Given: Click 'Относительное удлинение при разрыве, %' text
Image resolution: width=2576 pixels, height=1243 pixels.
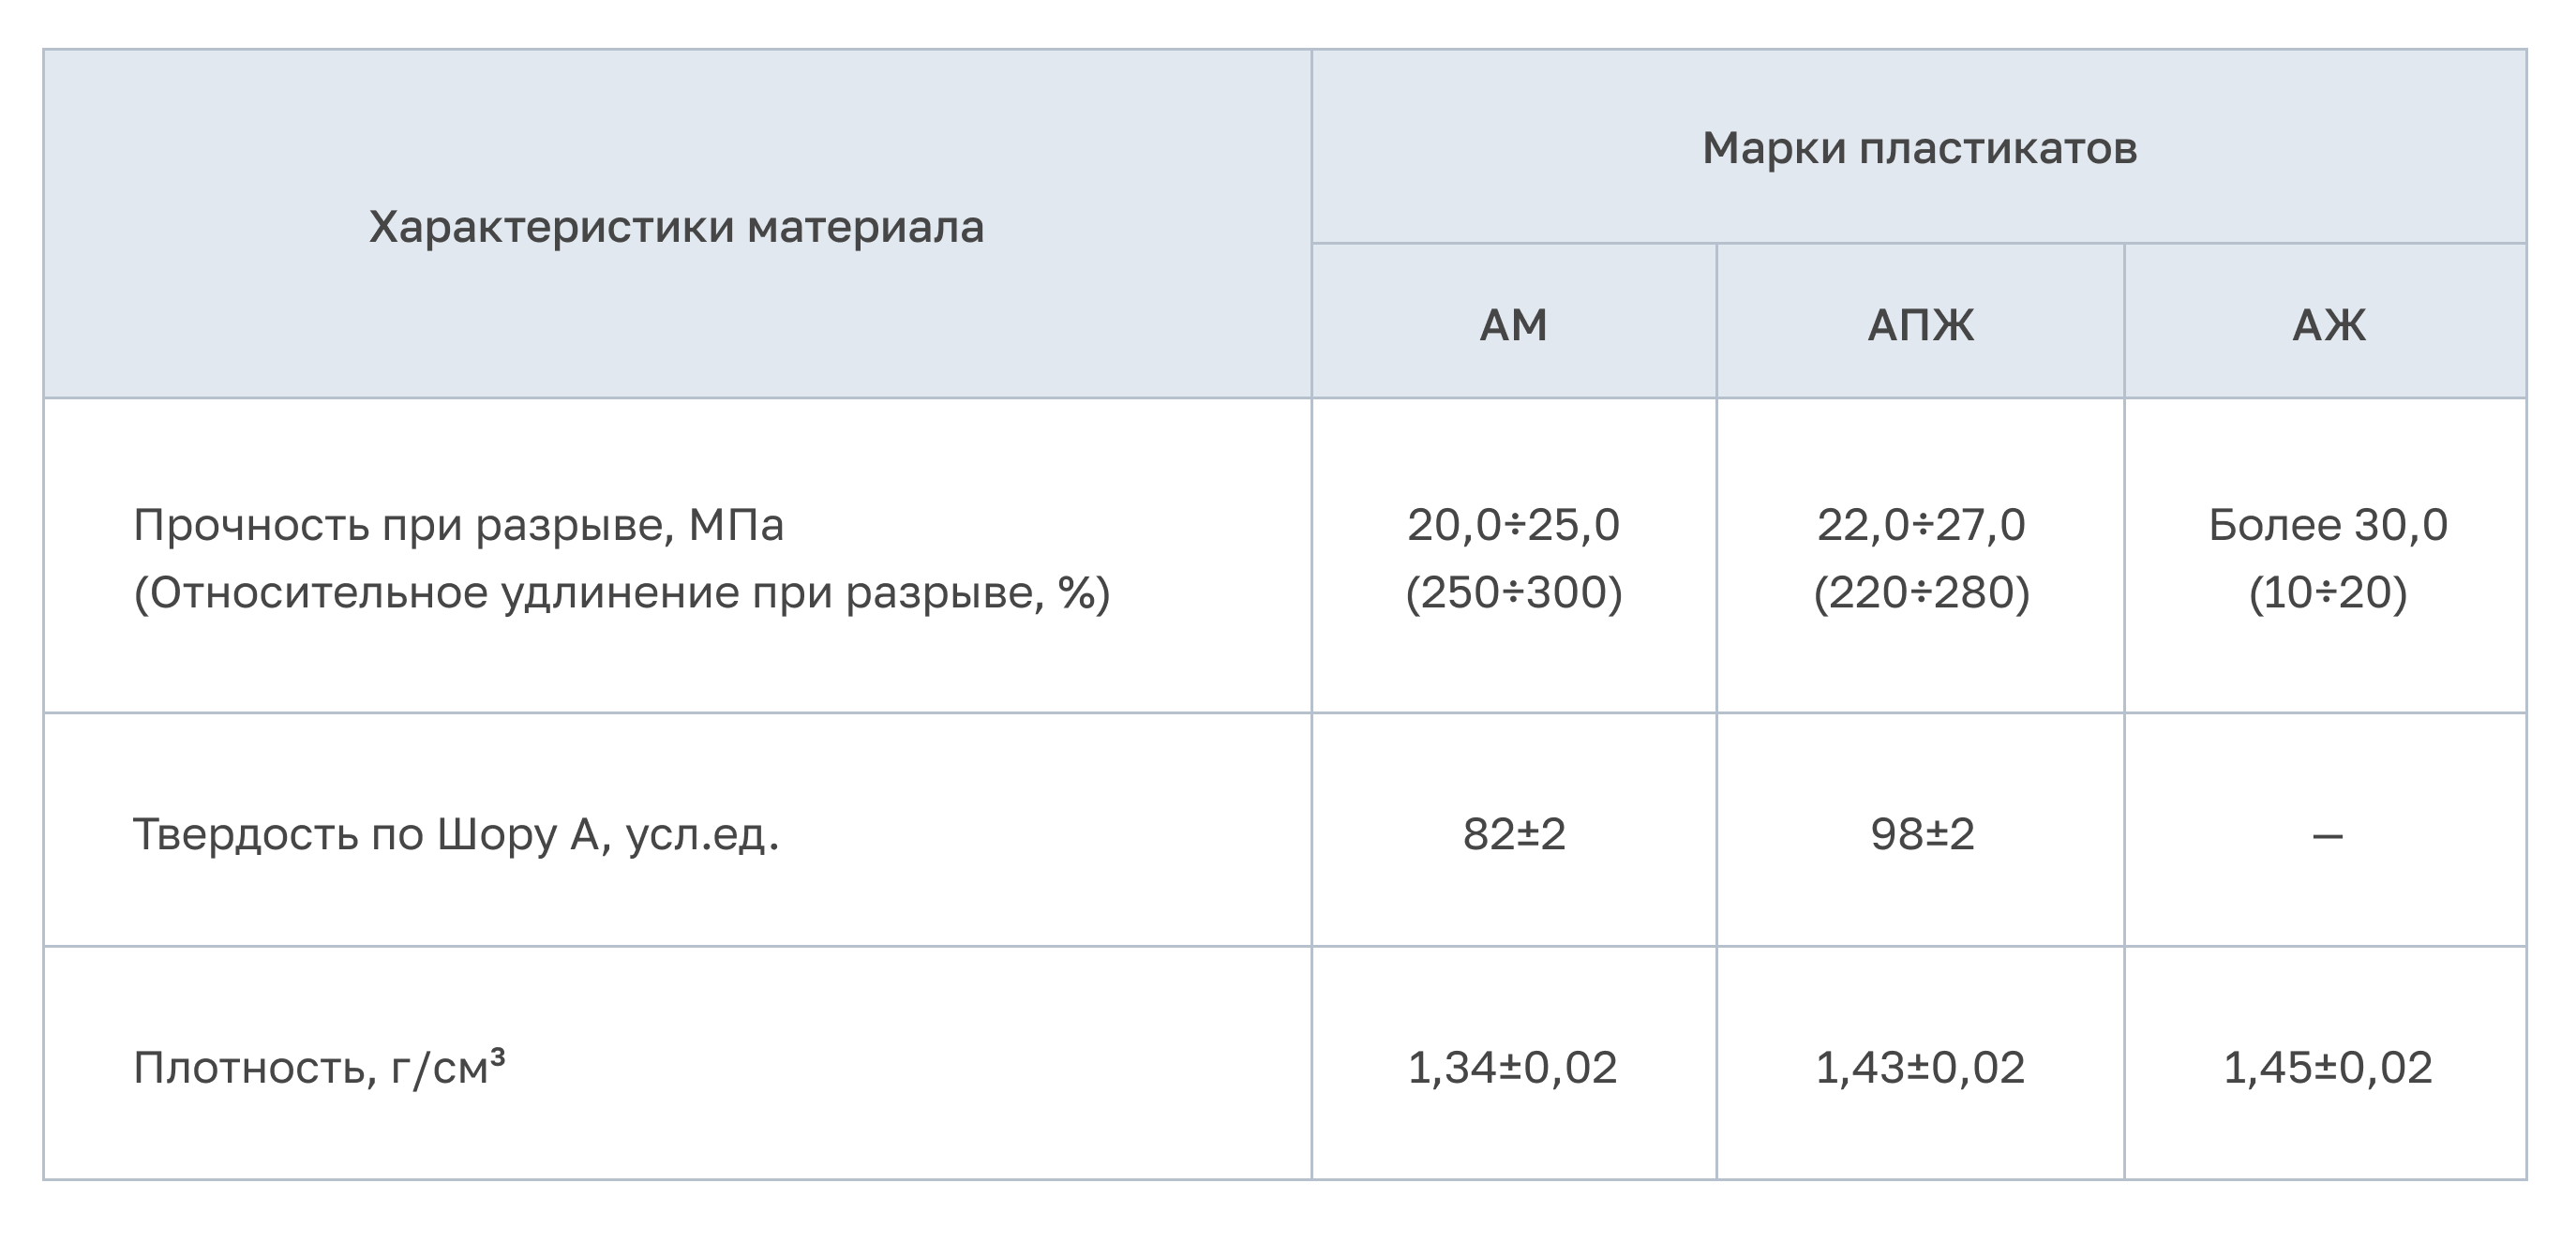Looking at the screenshot, I should coord(622,593).
